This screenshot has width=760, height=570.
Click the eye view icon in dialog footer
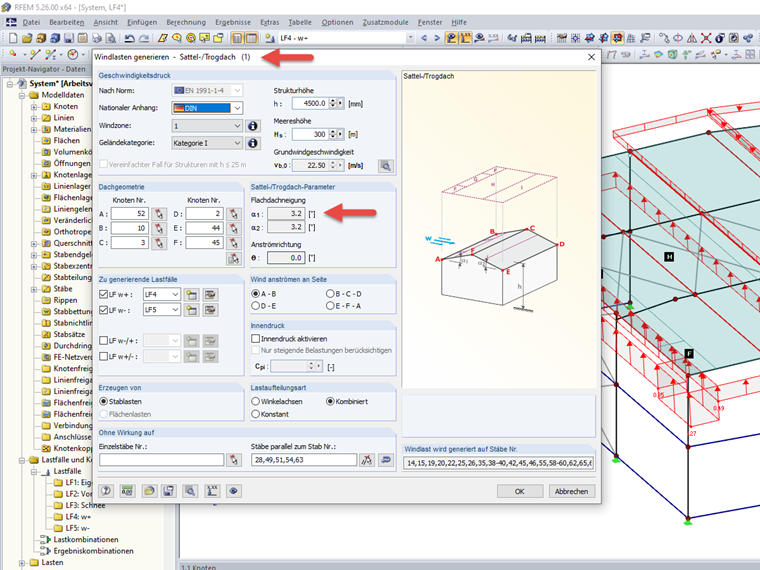233,491
